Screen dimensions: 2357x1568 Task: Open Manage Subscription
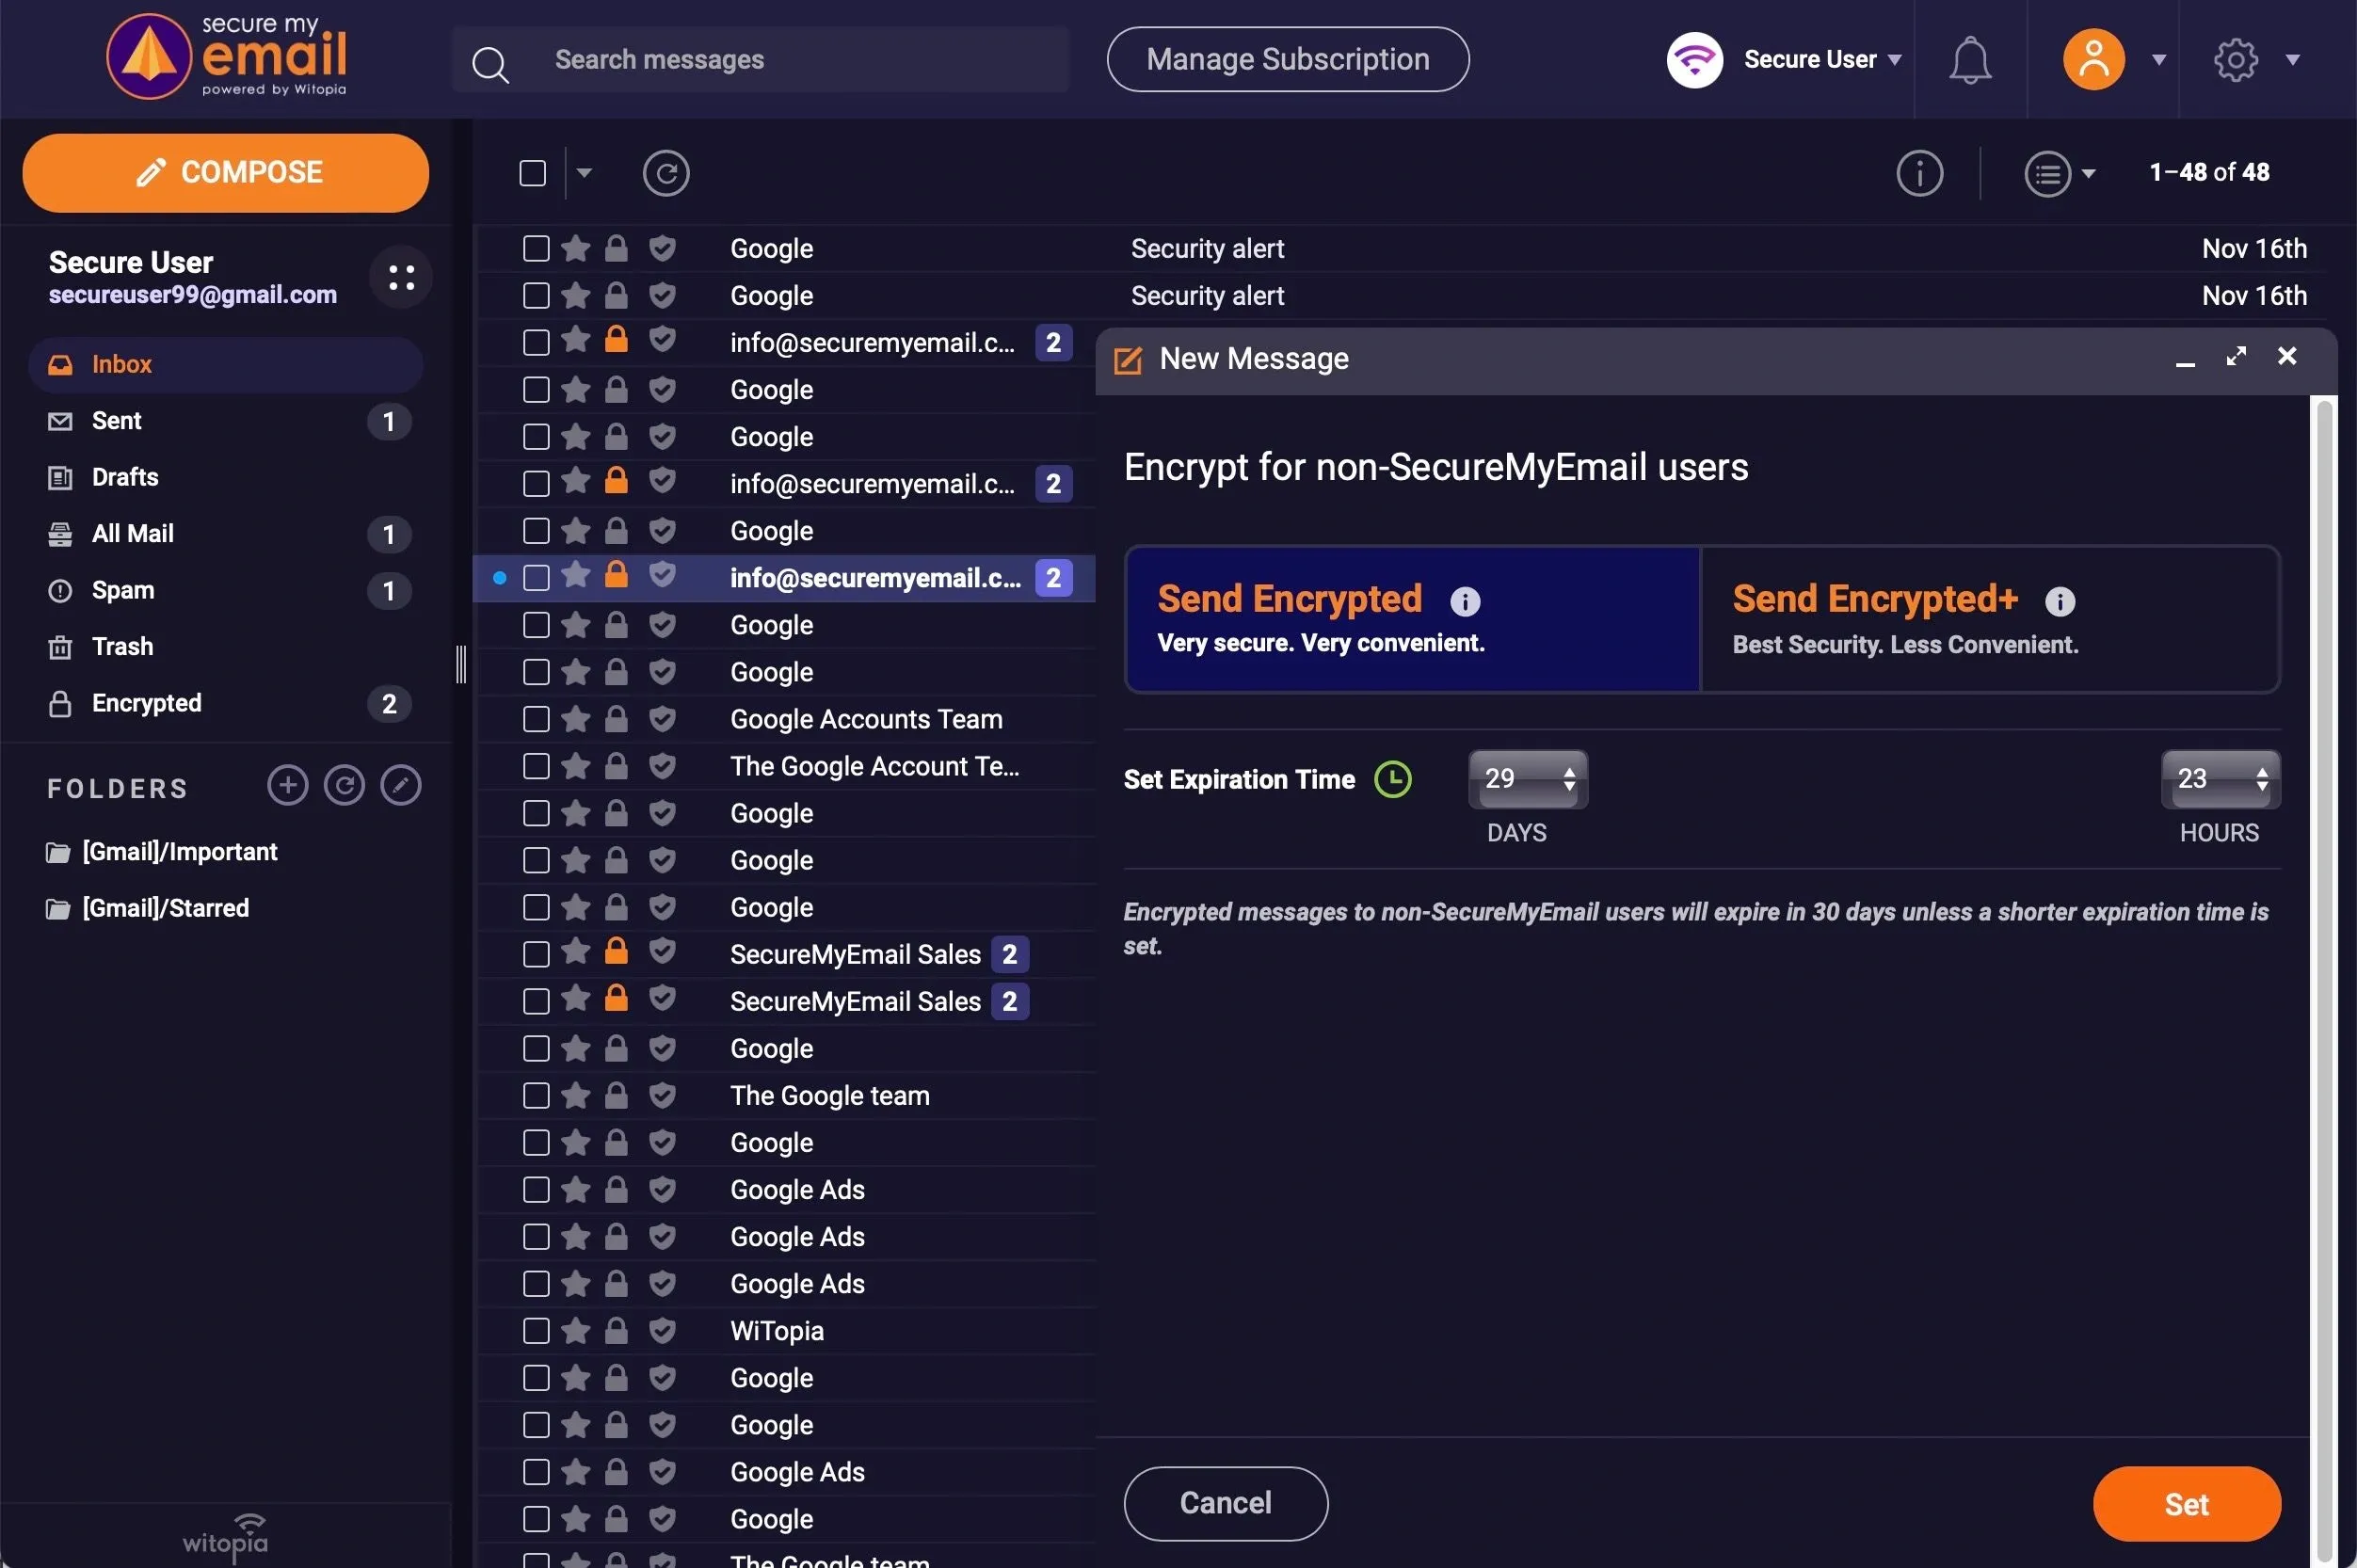click(1287, 59)
